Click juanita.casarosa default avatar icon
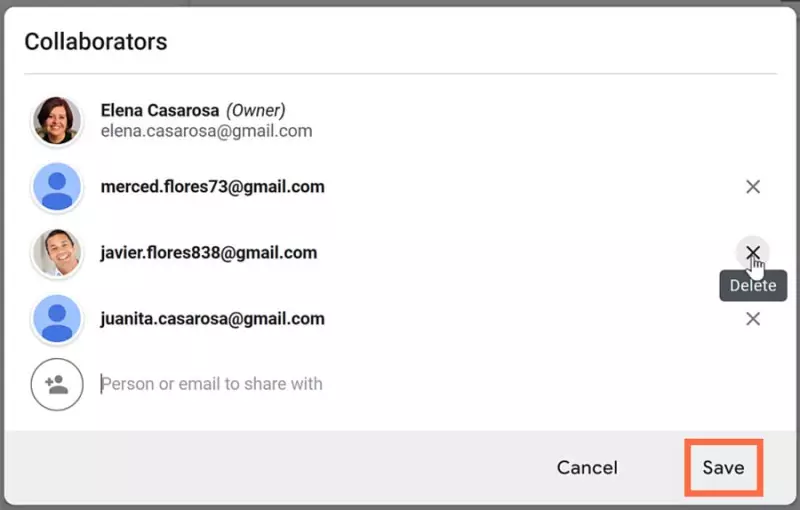 [57, 319]
